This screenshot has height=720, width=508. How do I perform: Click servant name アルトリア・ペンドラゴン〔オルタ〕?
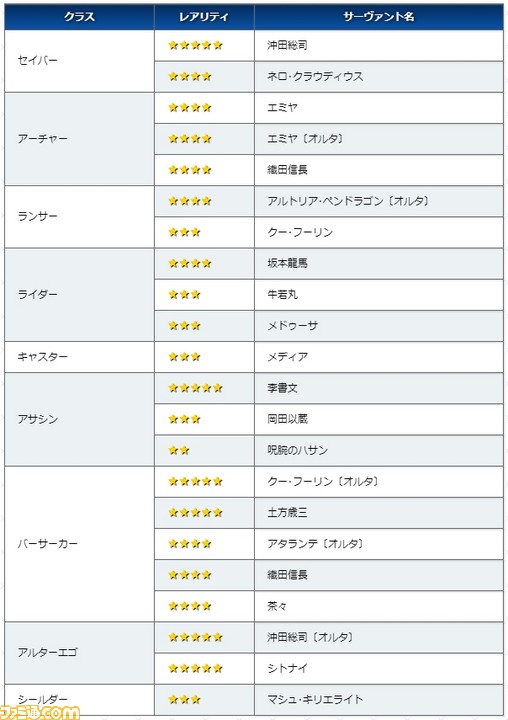(348, 201)
